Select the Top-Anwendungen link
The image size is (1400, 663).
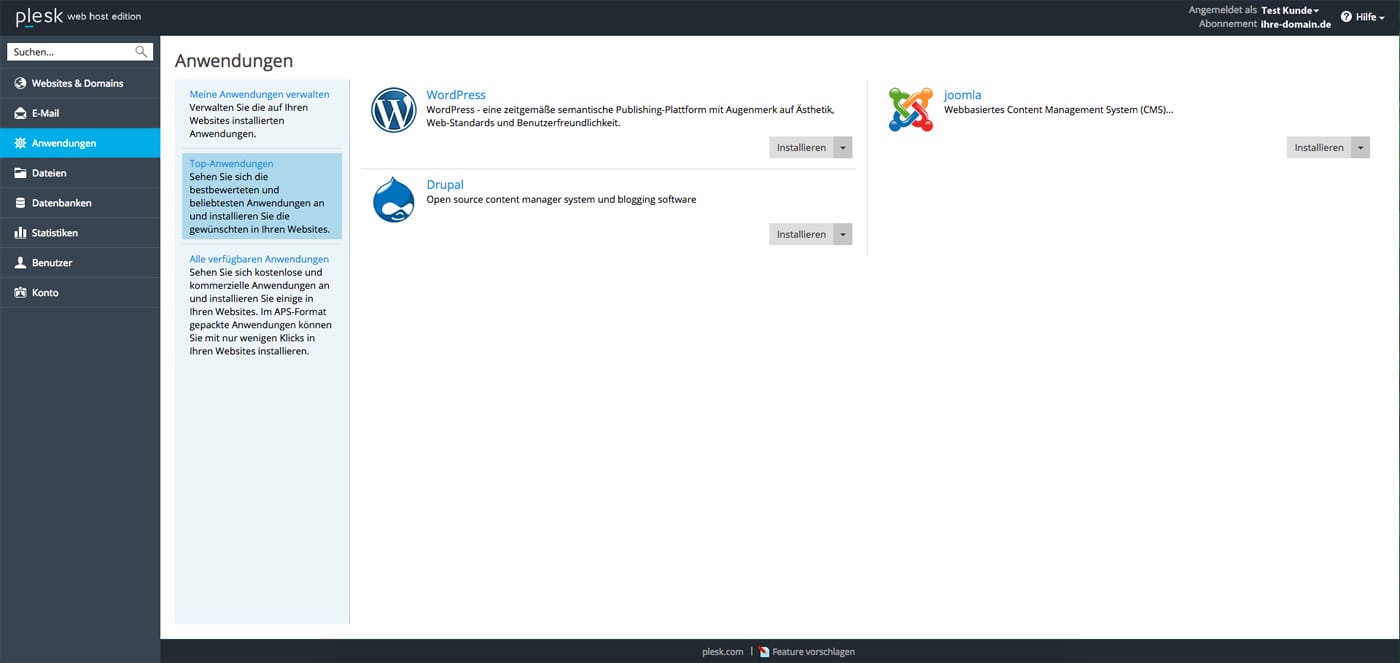pos(231,163)
